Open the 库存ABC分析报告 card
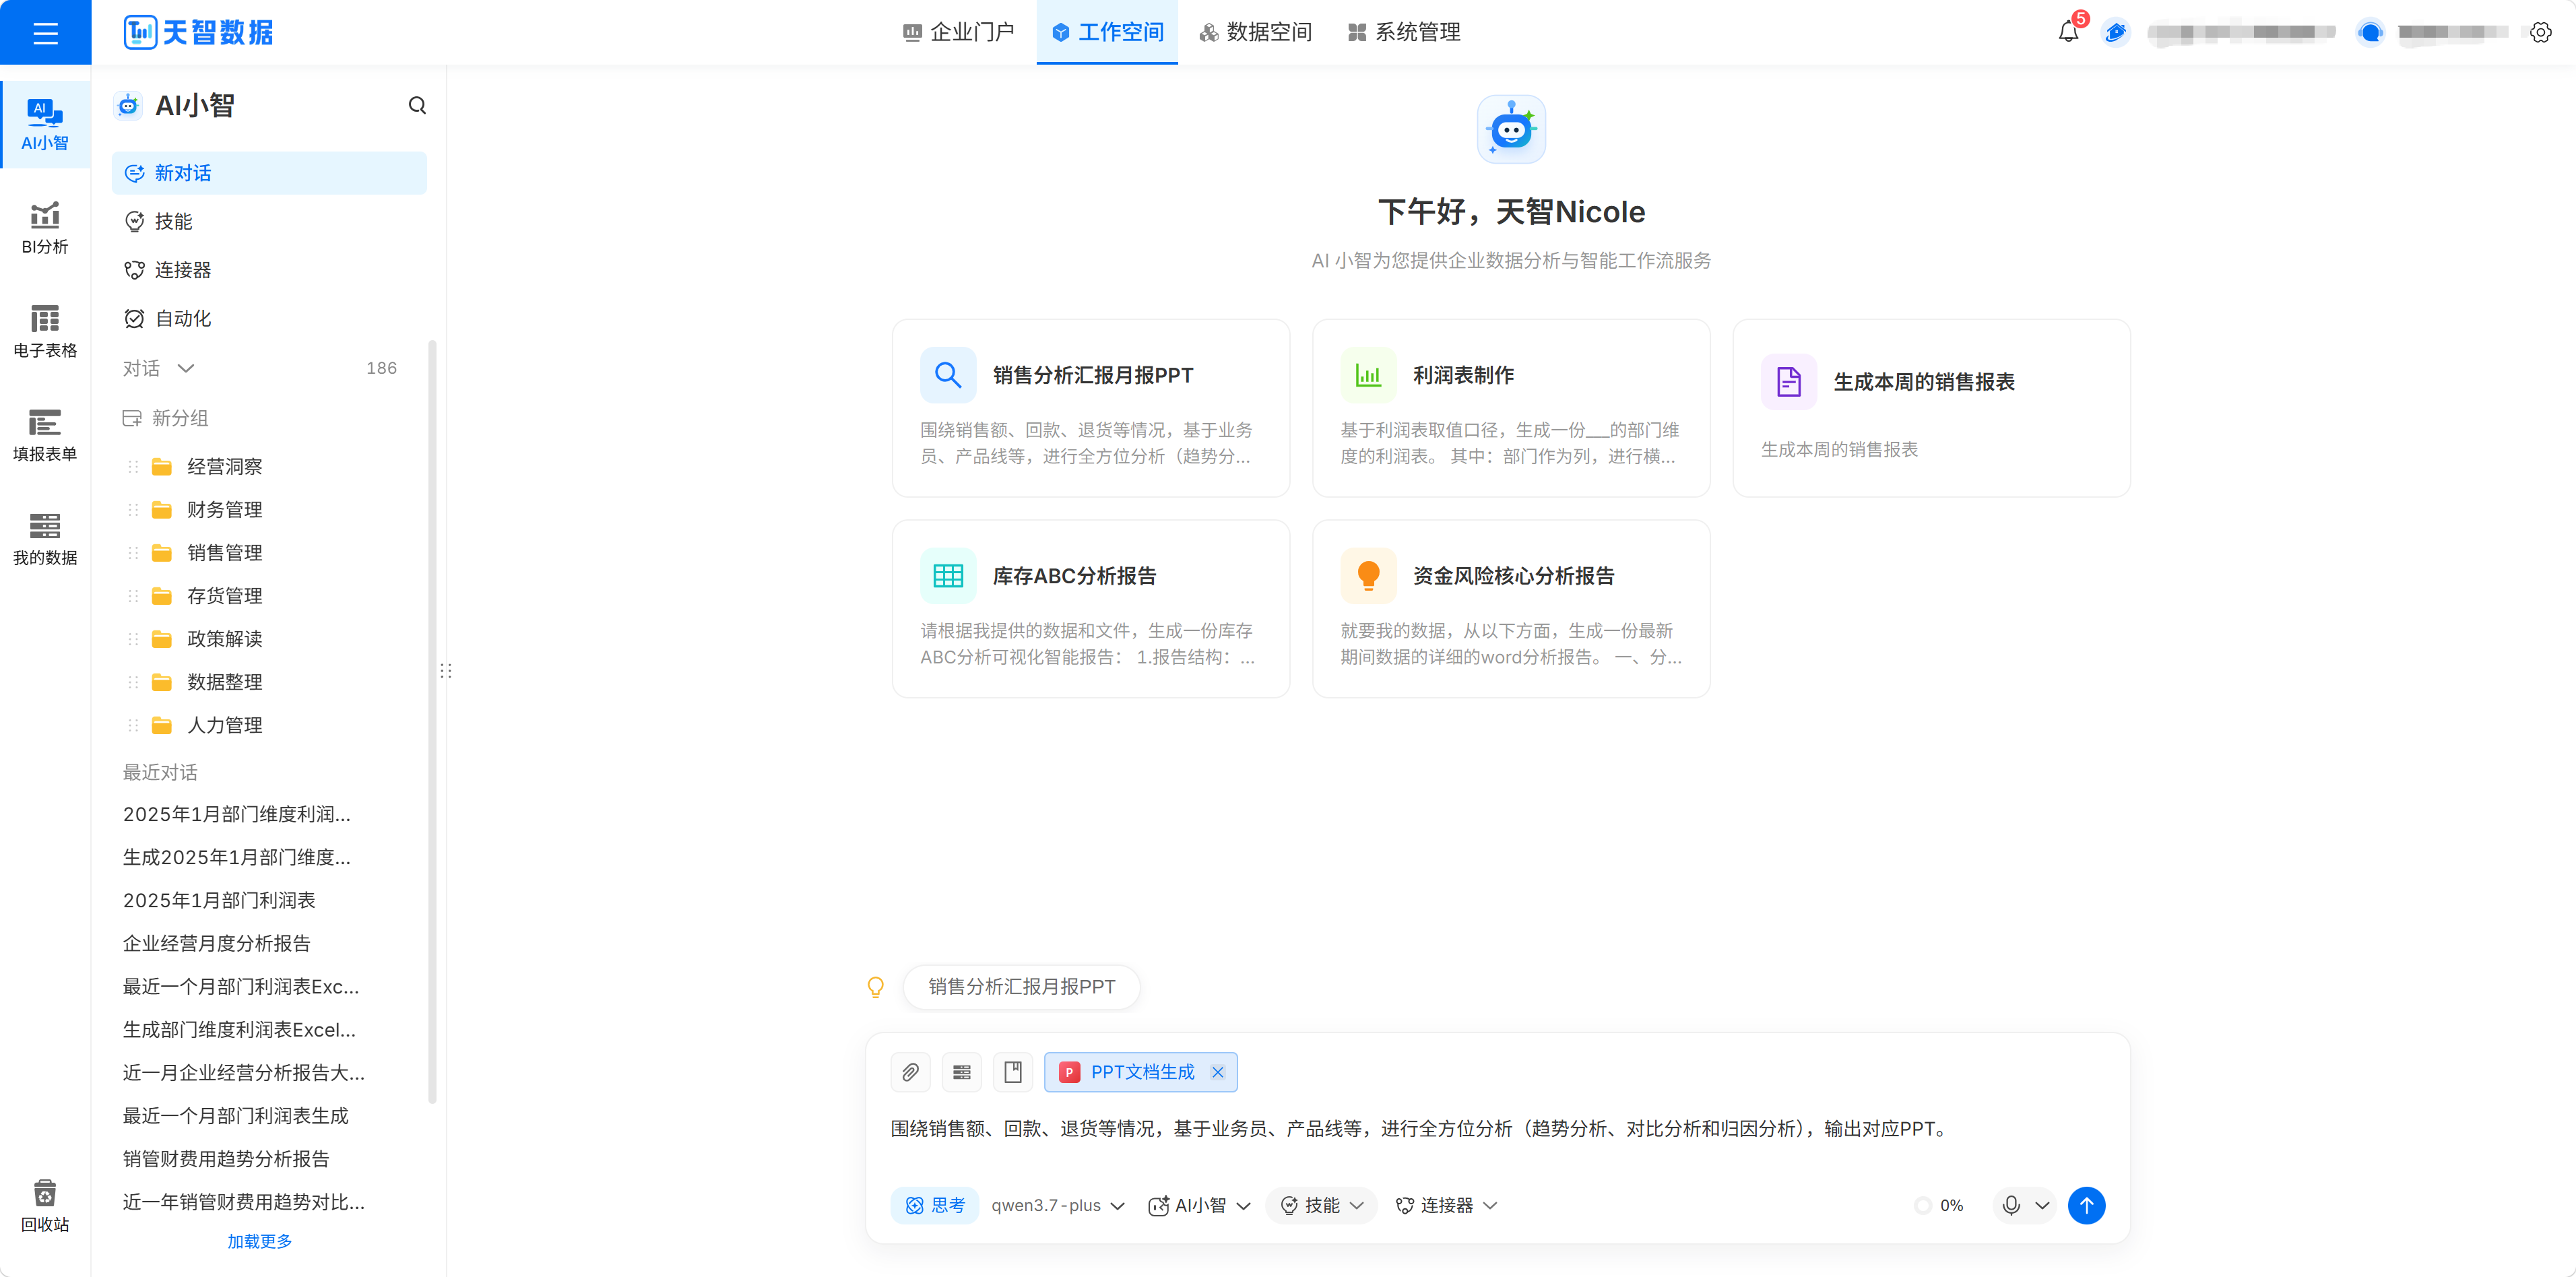The image size is (2576, 1277). tap(1090, 608)
